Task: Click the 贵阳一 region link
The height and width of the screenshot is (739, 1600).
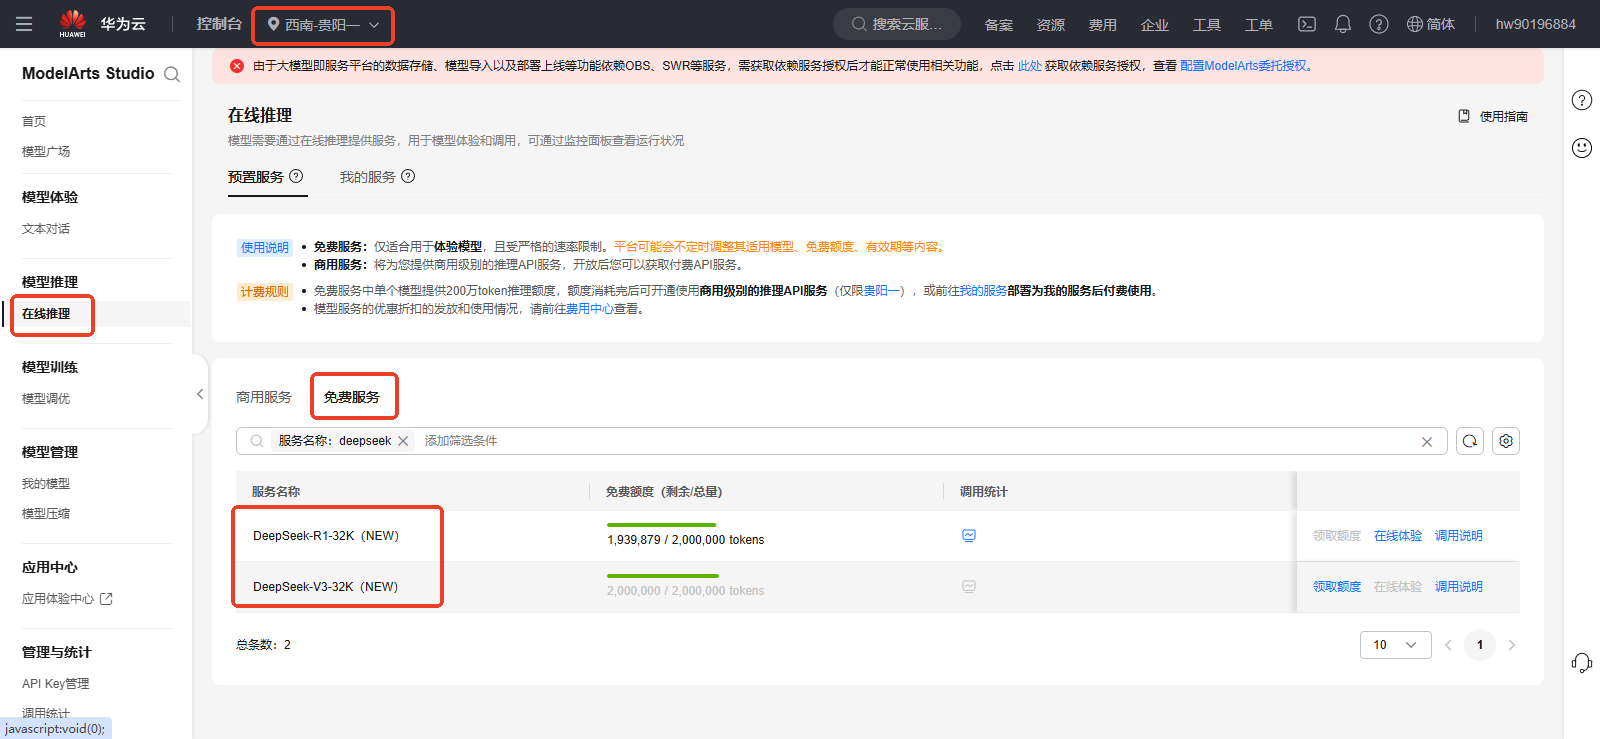Action: (x=881, y=291)
